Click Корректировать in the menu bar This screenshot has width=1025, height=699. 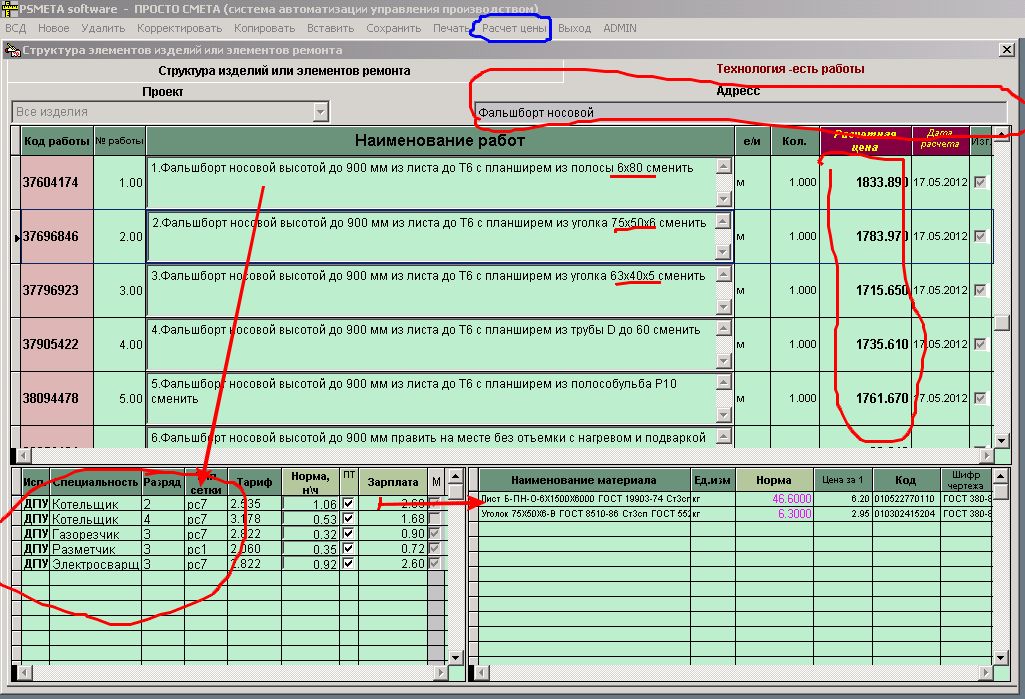(180, 28)
